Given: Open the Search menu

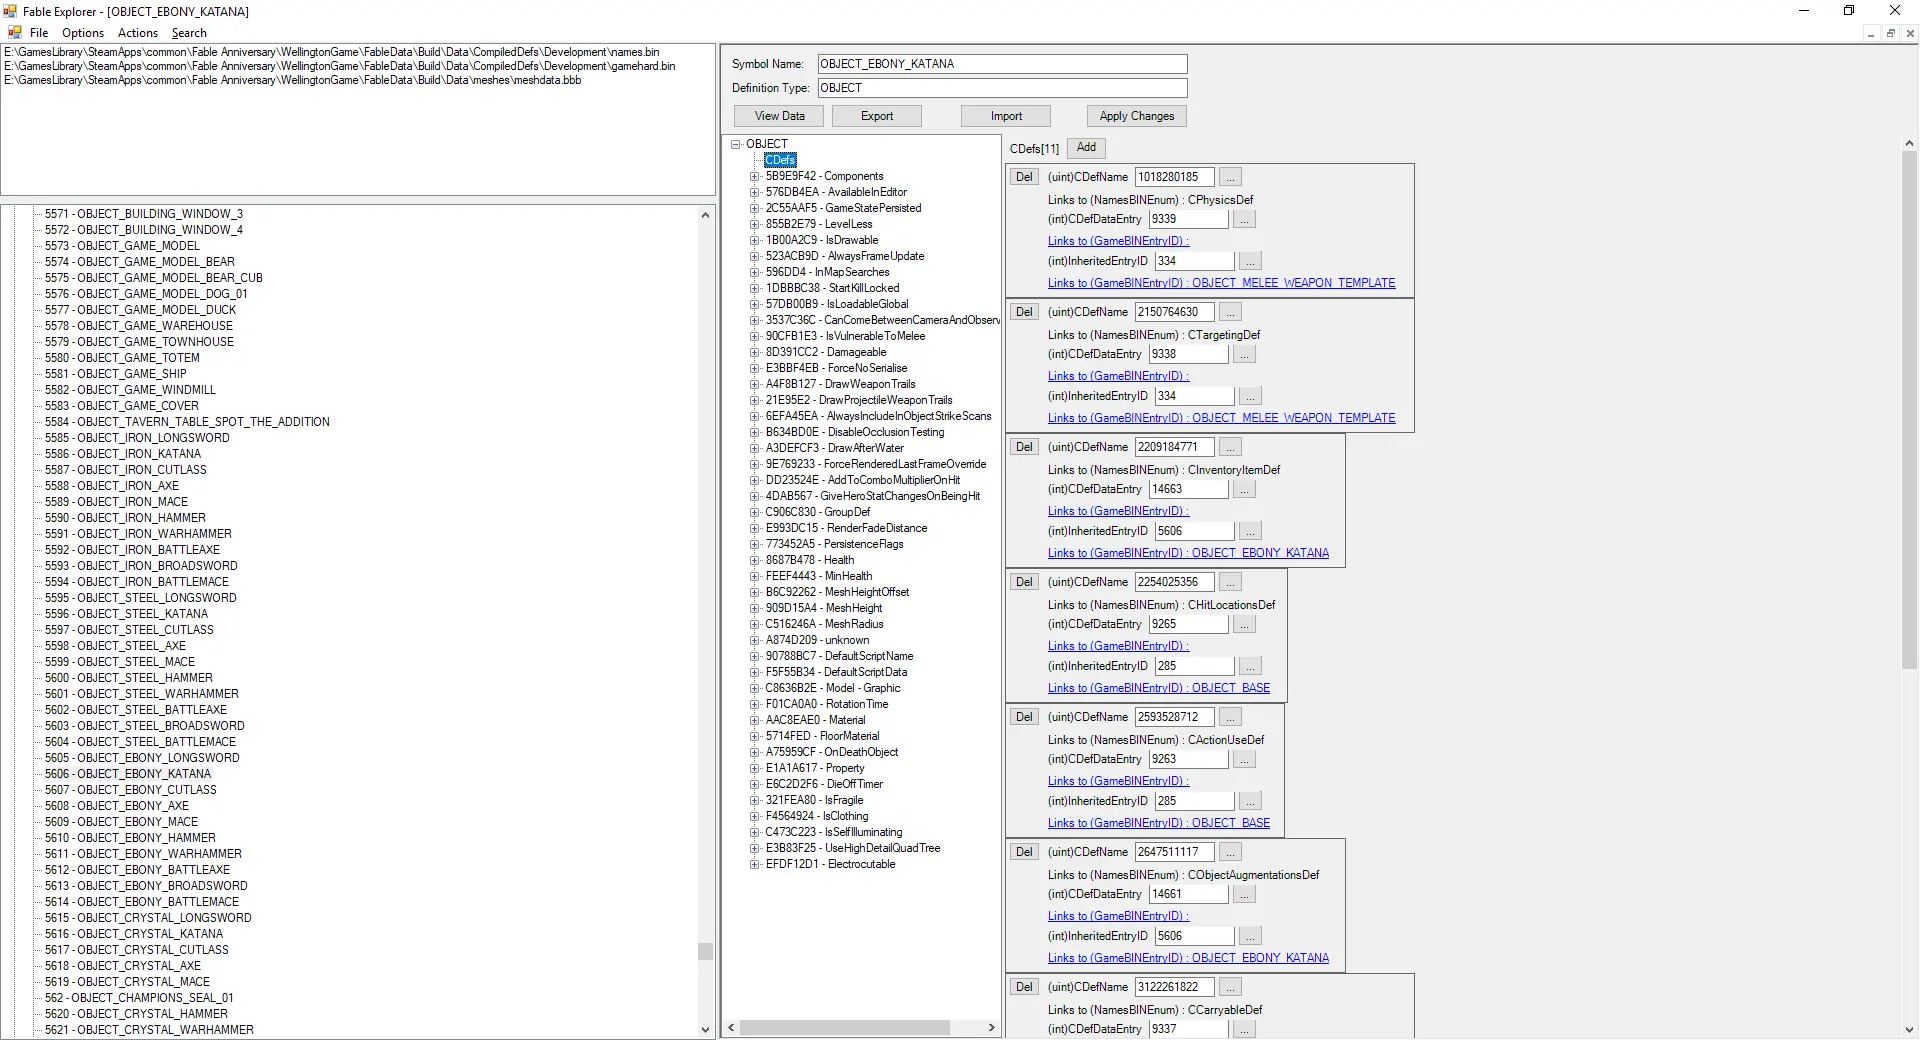Looking at the screenshot, I should pyautogui.click(x=189, y=33).
